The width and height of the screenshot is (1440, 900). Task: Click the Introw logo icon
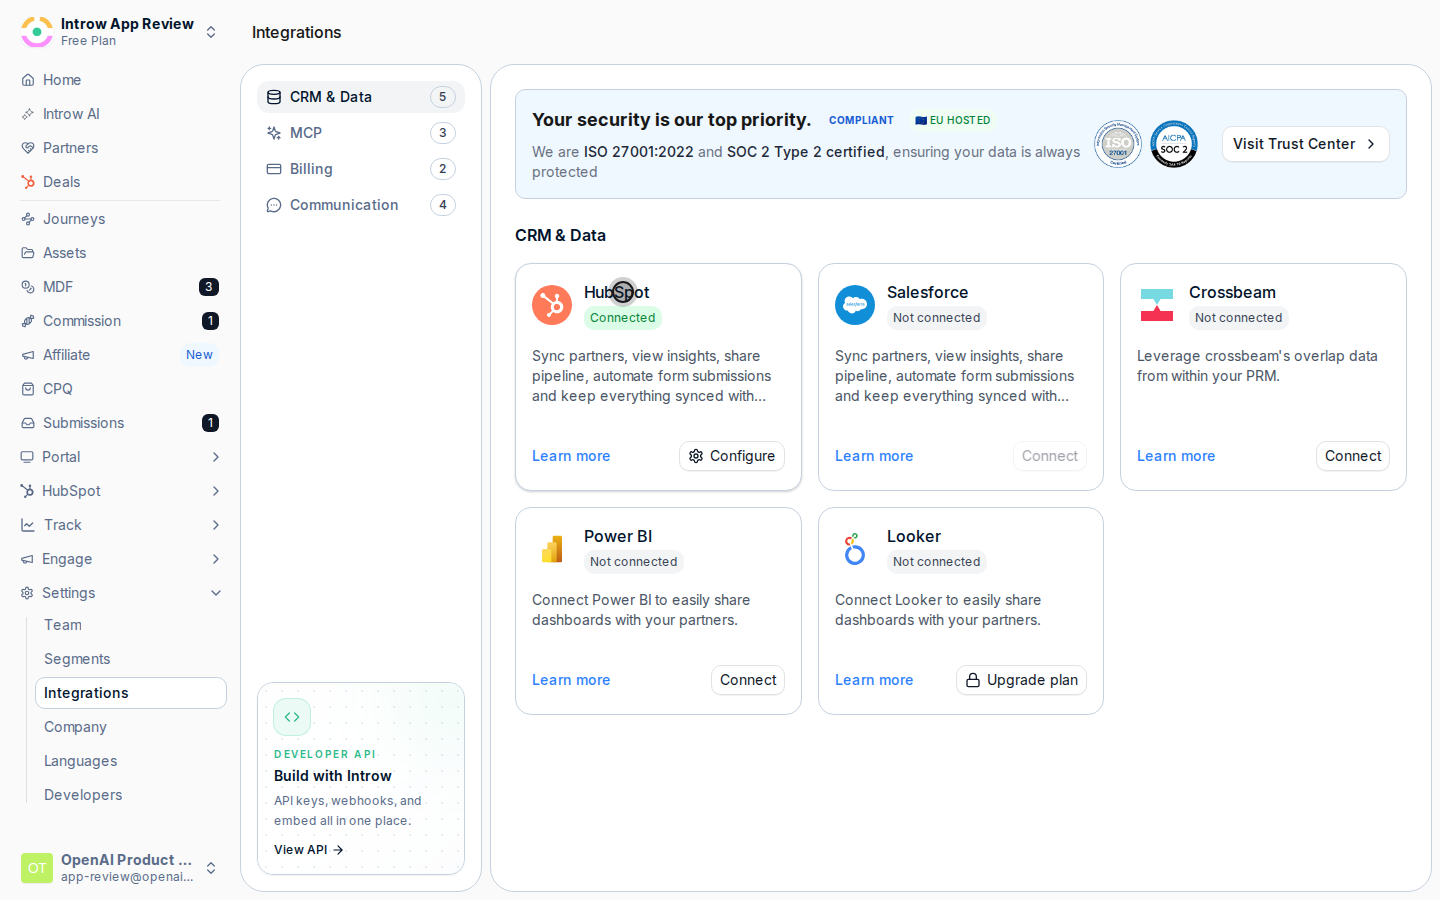tap(37, 32)
